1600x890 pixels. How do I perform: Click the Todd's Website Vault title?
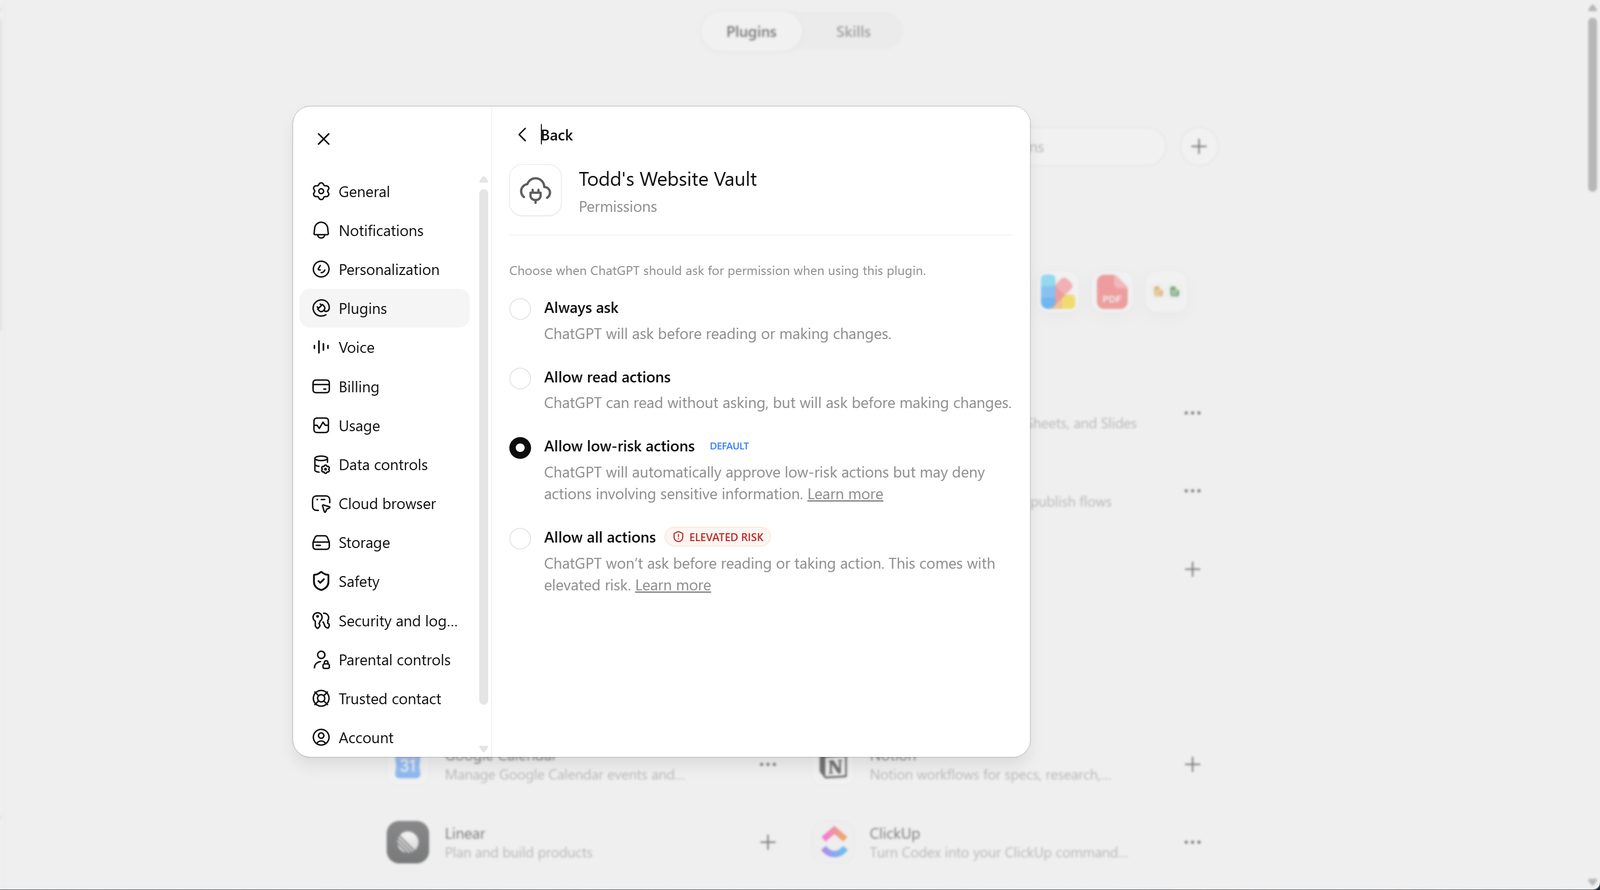click(667, 179)
